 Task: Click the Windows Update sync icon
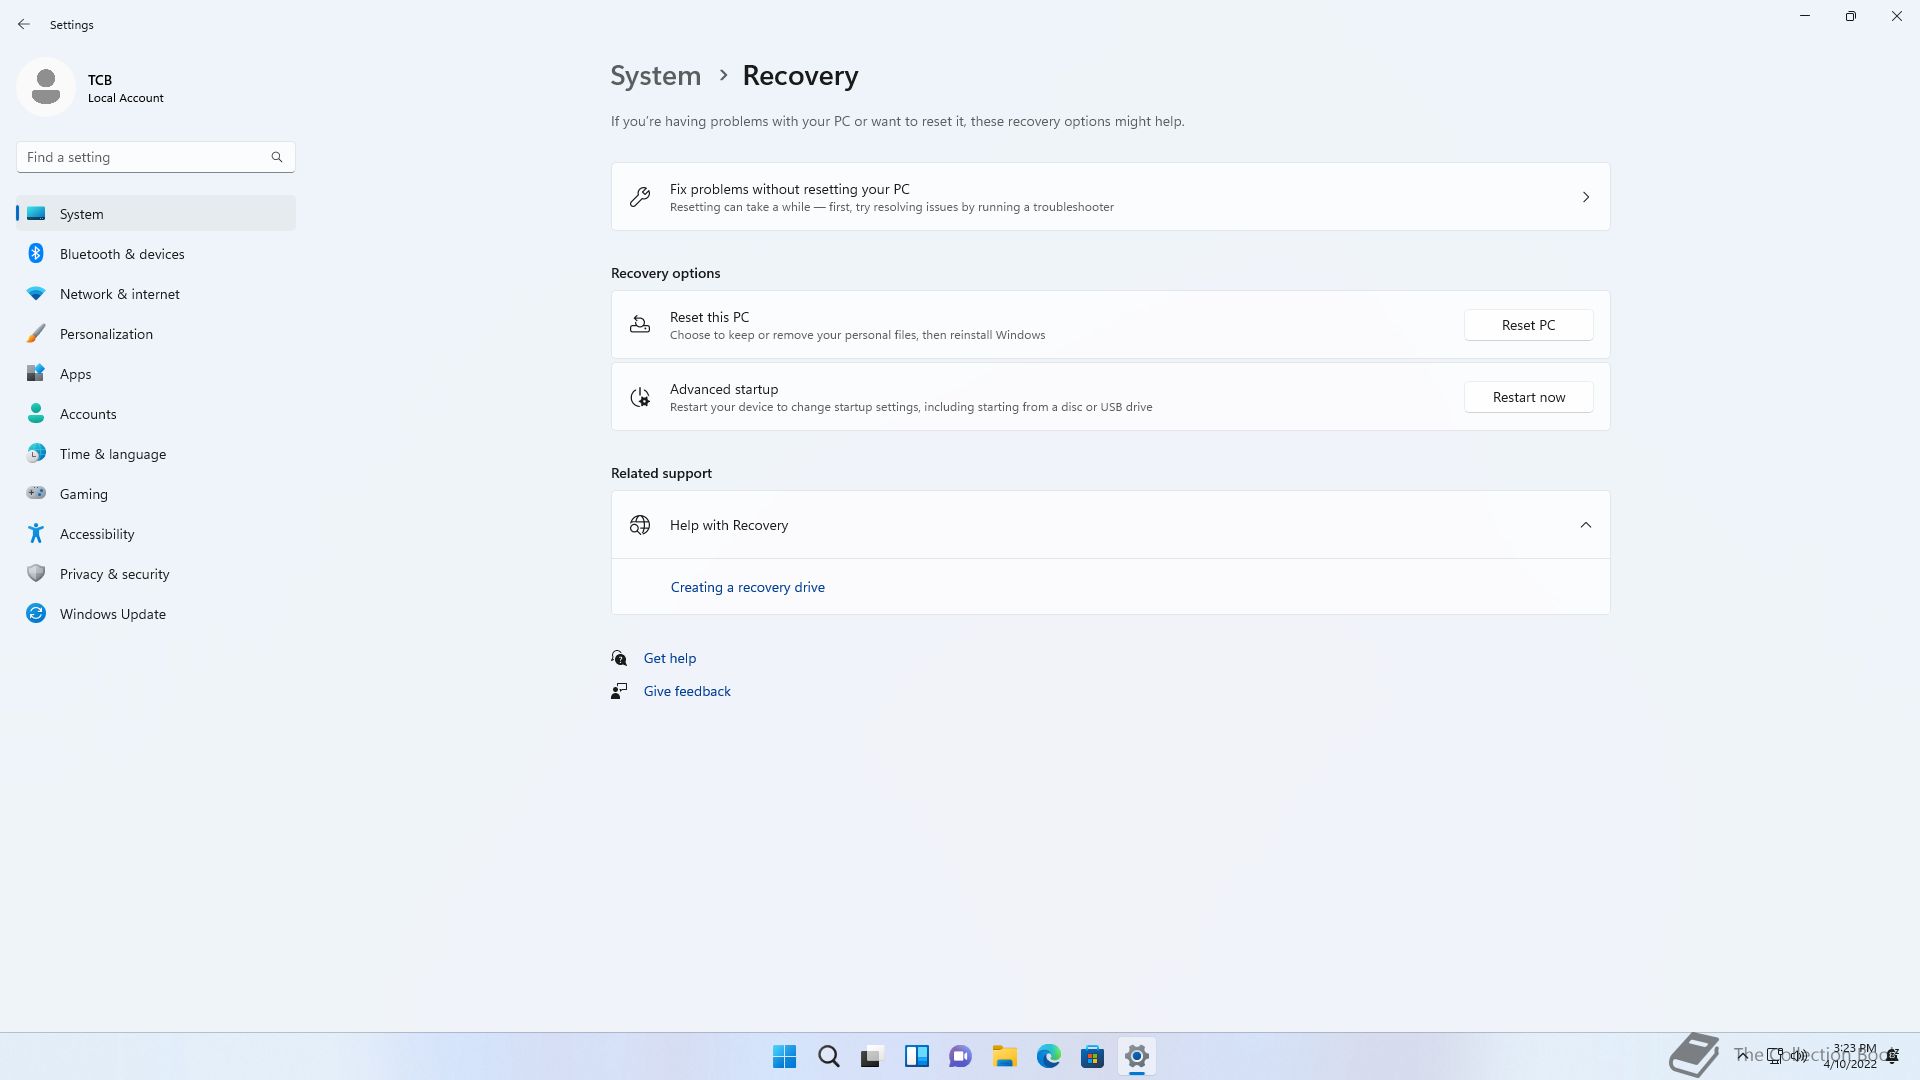pyautogui.click(x=36, y=614)
